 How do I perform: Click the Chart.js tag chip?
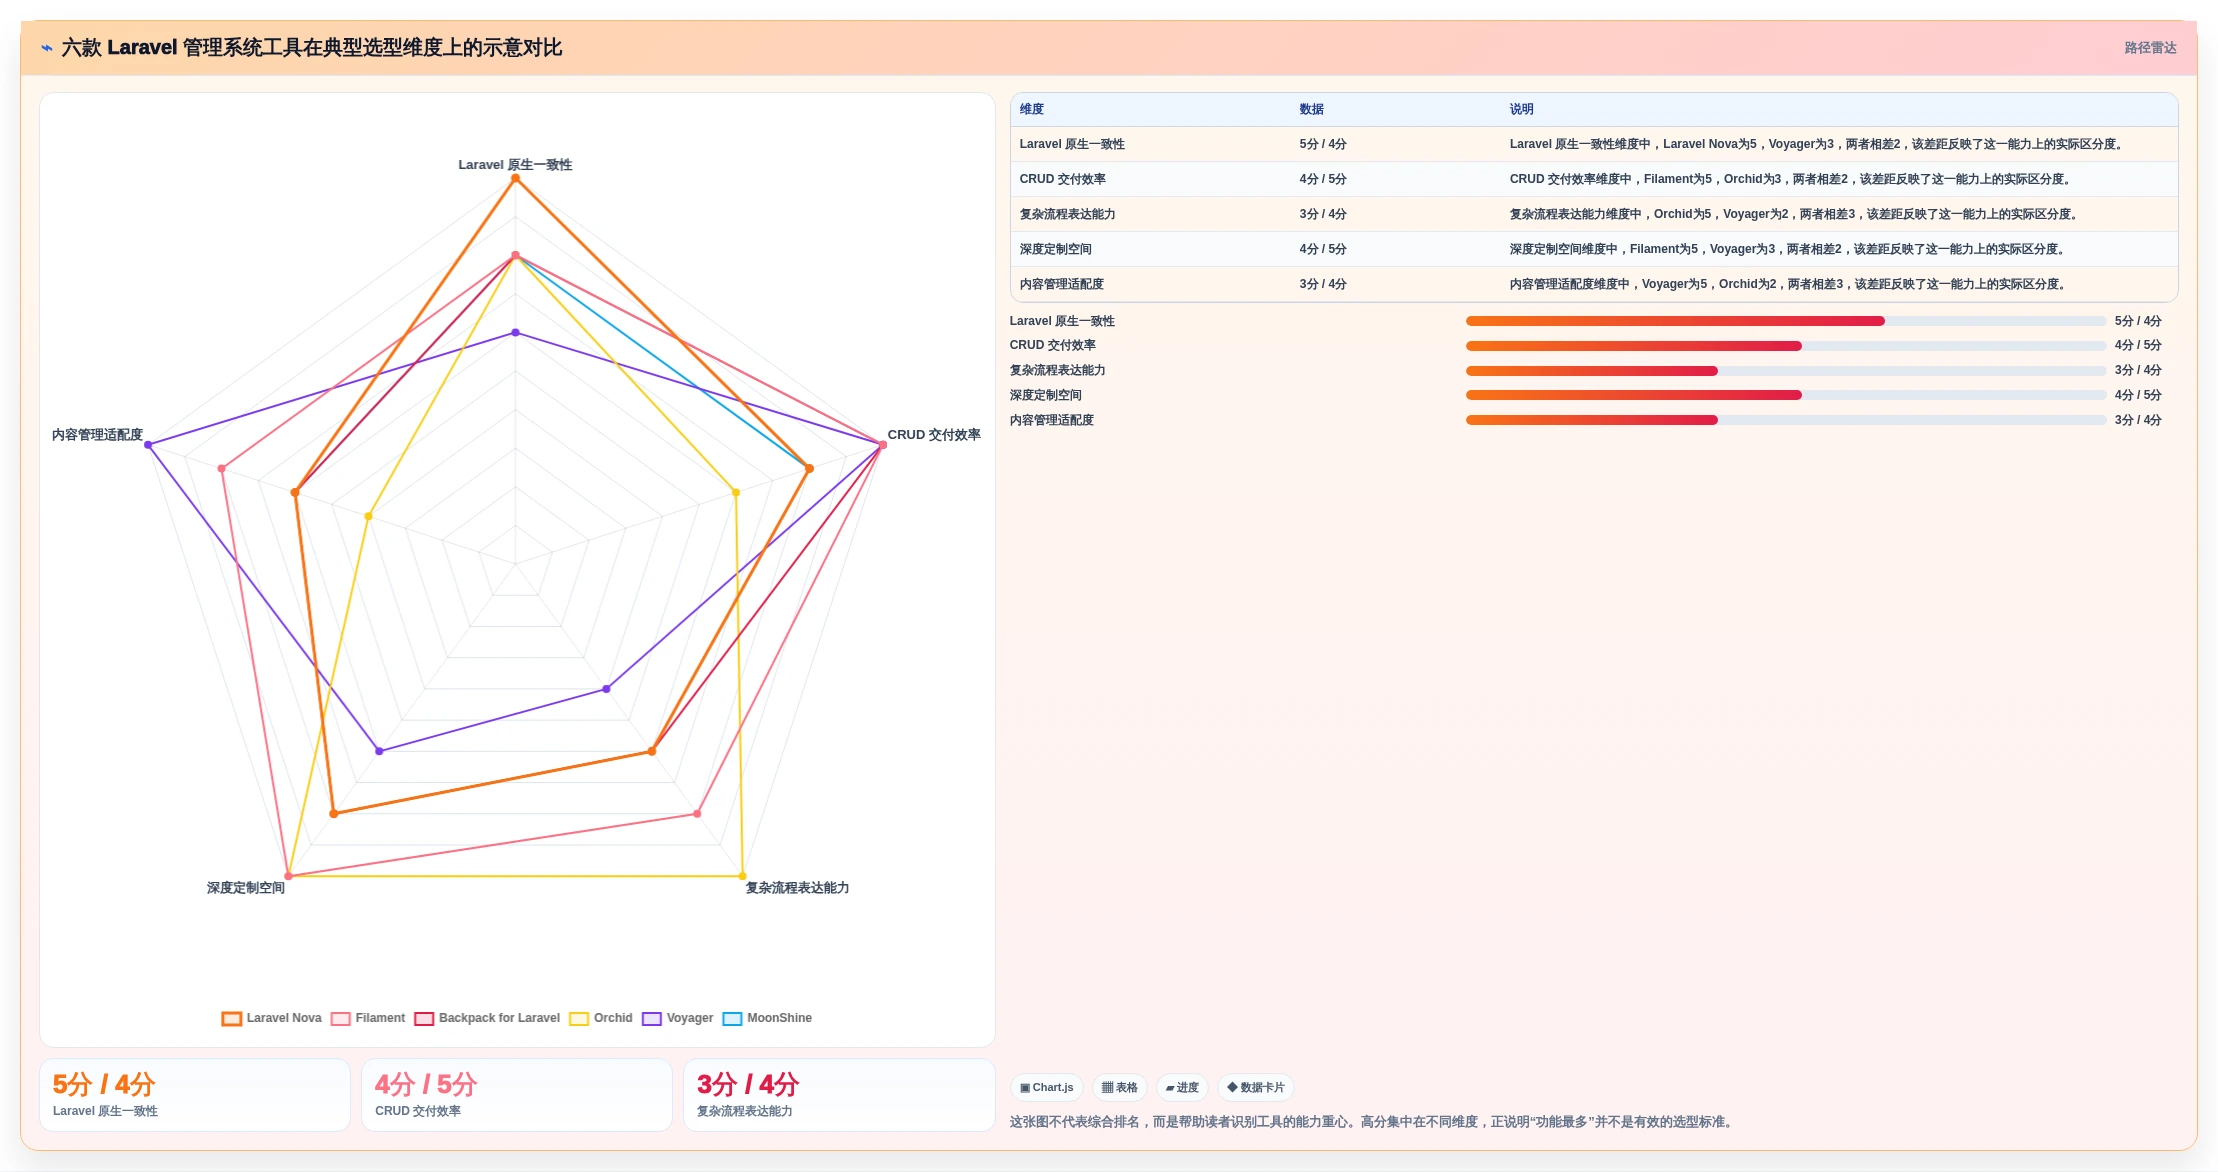[1047, 1087]
